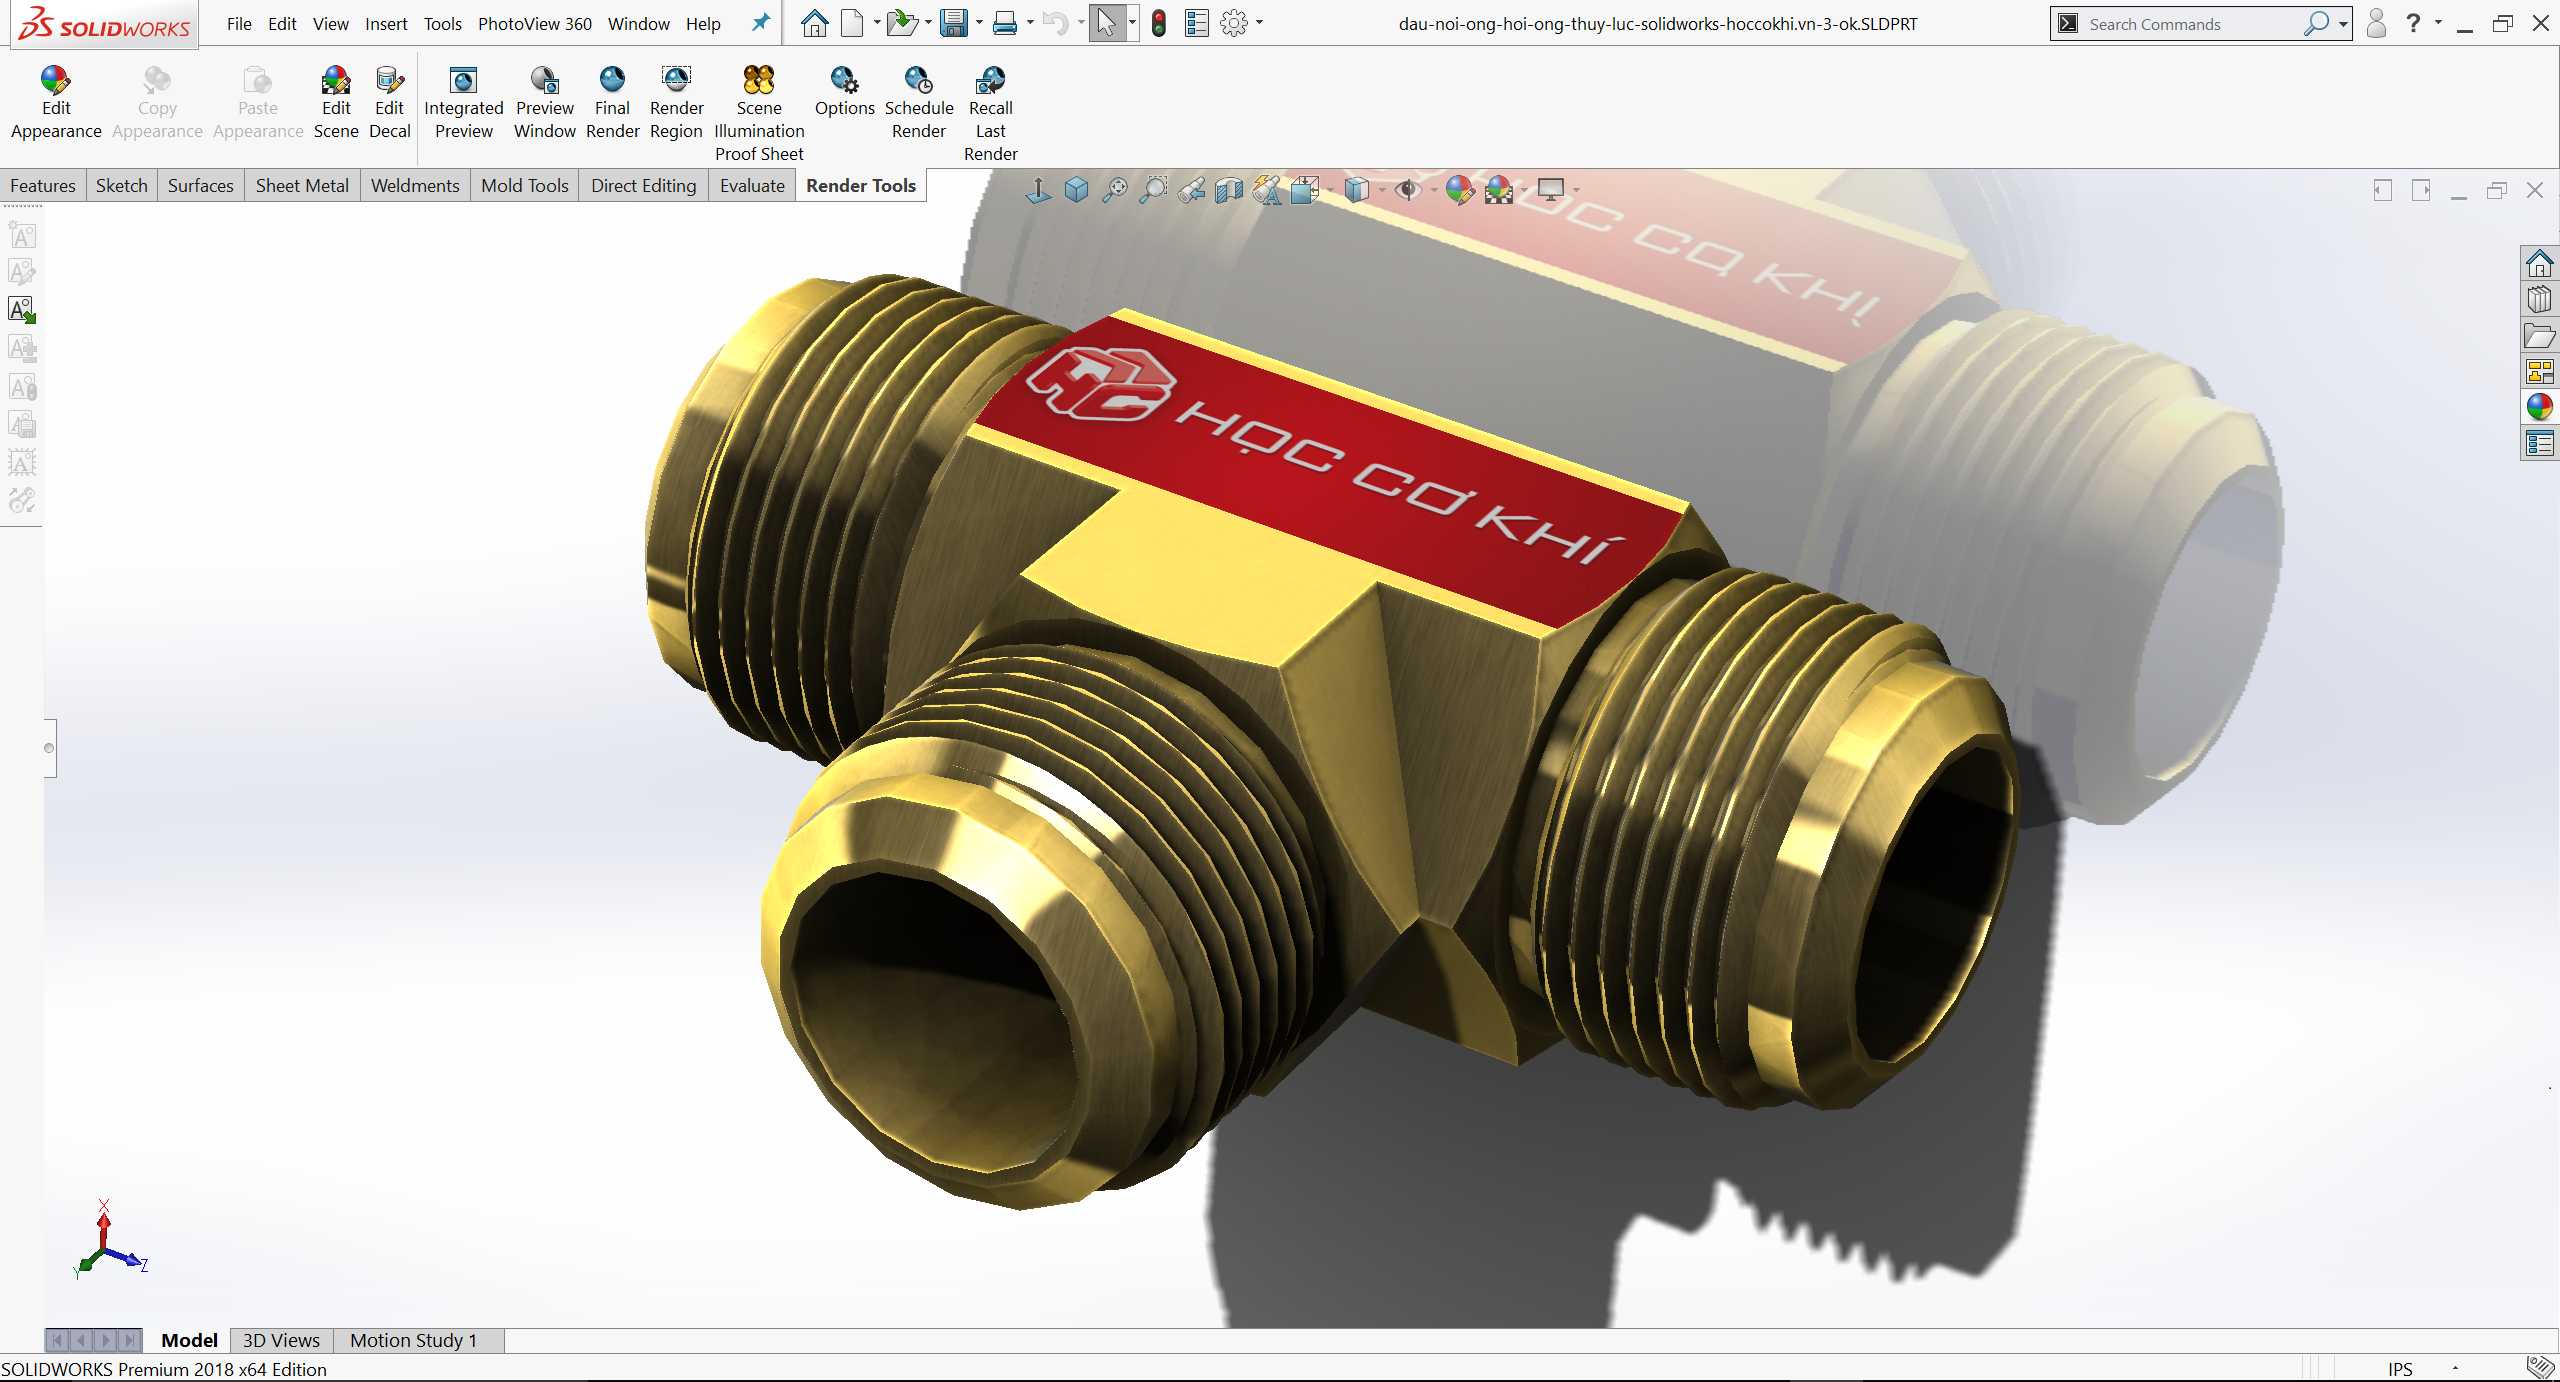Select the Render Region tool
This screenshot has width=2560, height=1382.
tap(677, 104)
